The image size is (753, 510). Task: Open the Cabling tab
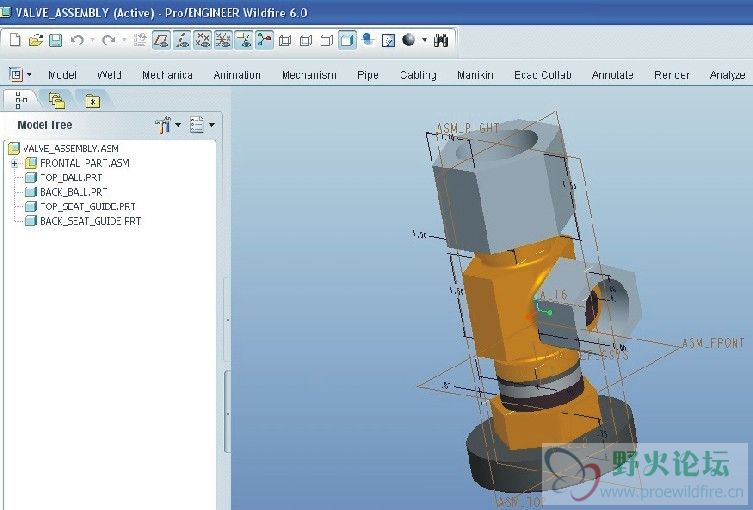(418, 75)
